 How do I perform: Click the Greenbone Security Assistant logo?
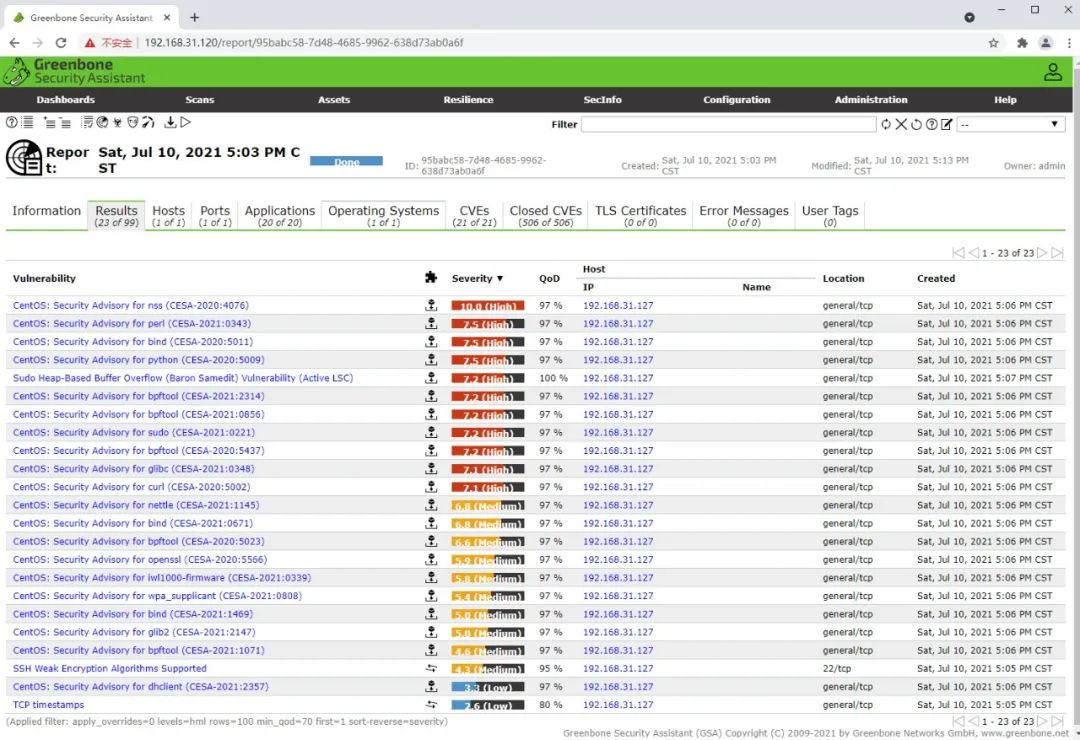pos(74,72)
